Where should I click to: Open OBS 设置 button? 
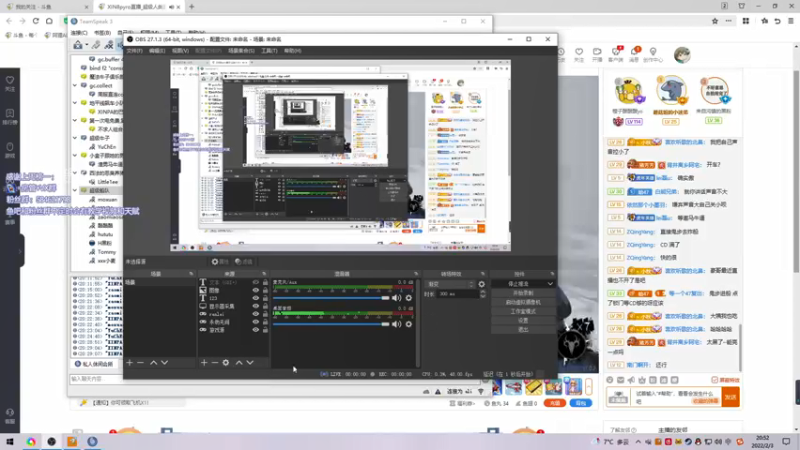[523, 320]
